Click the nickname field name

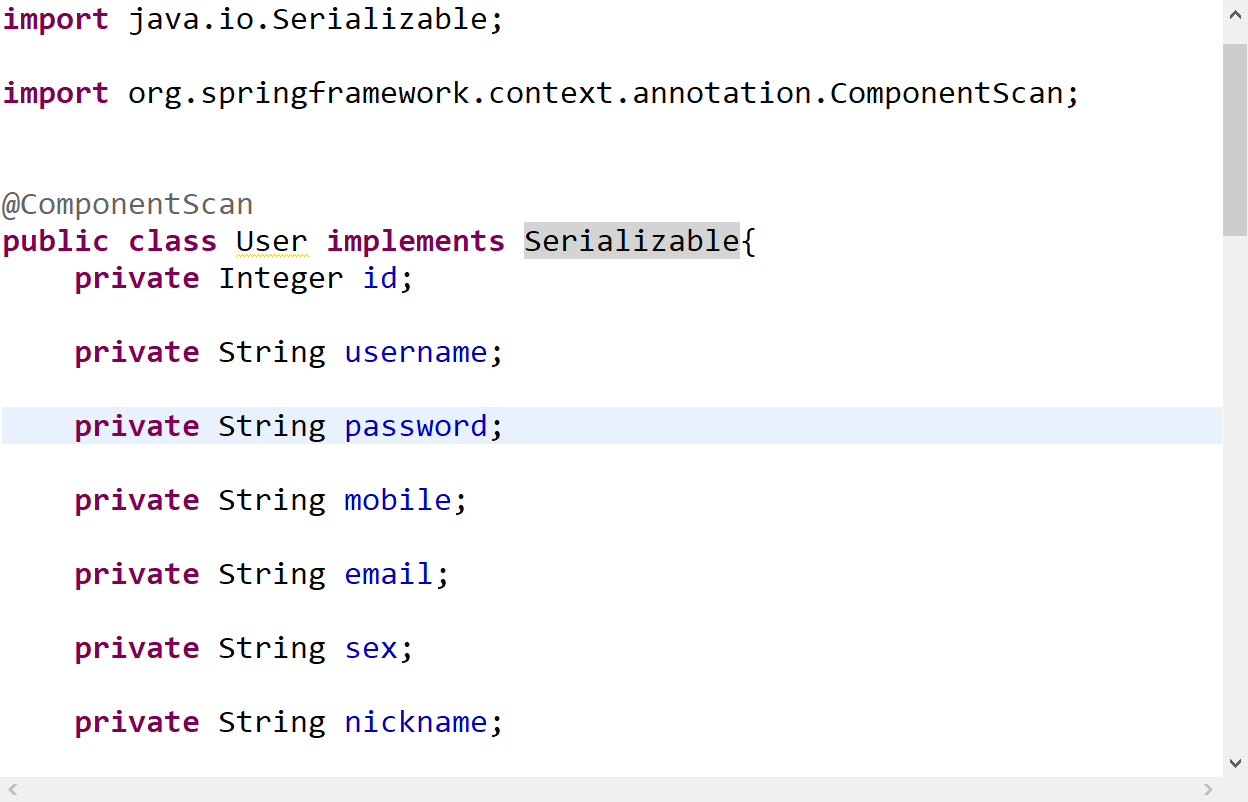click(415, 722)
